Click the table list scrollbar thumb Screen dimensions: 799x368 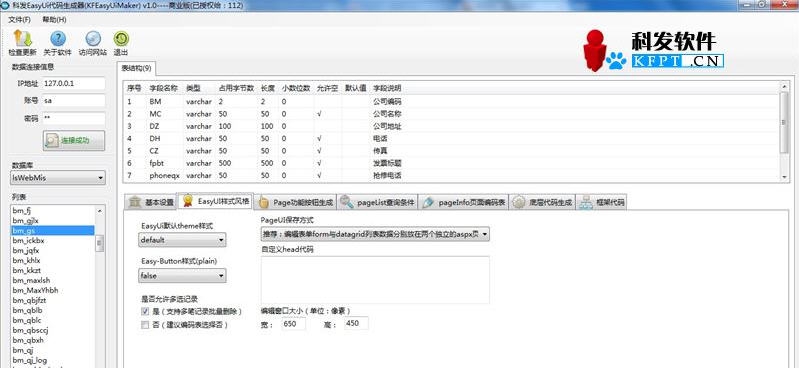pos(99,243)
